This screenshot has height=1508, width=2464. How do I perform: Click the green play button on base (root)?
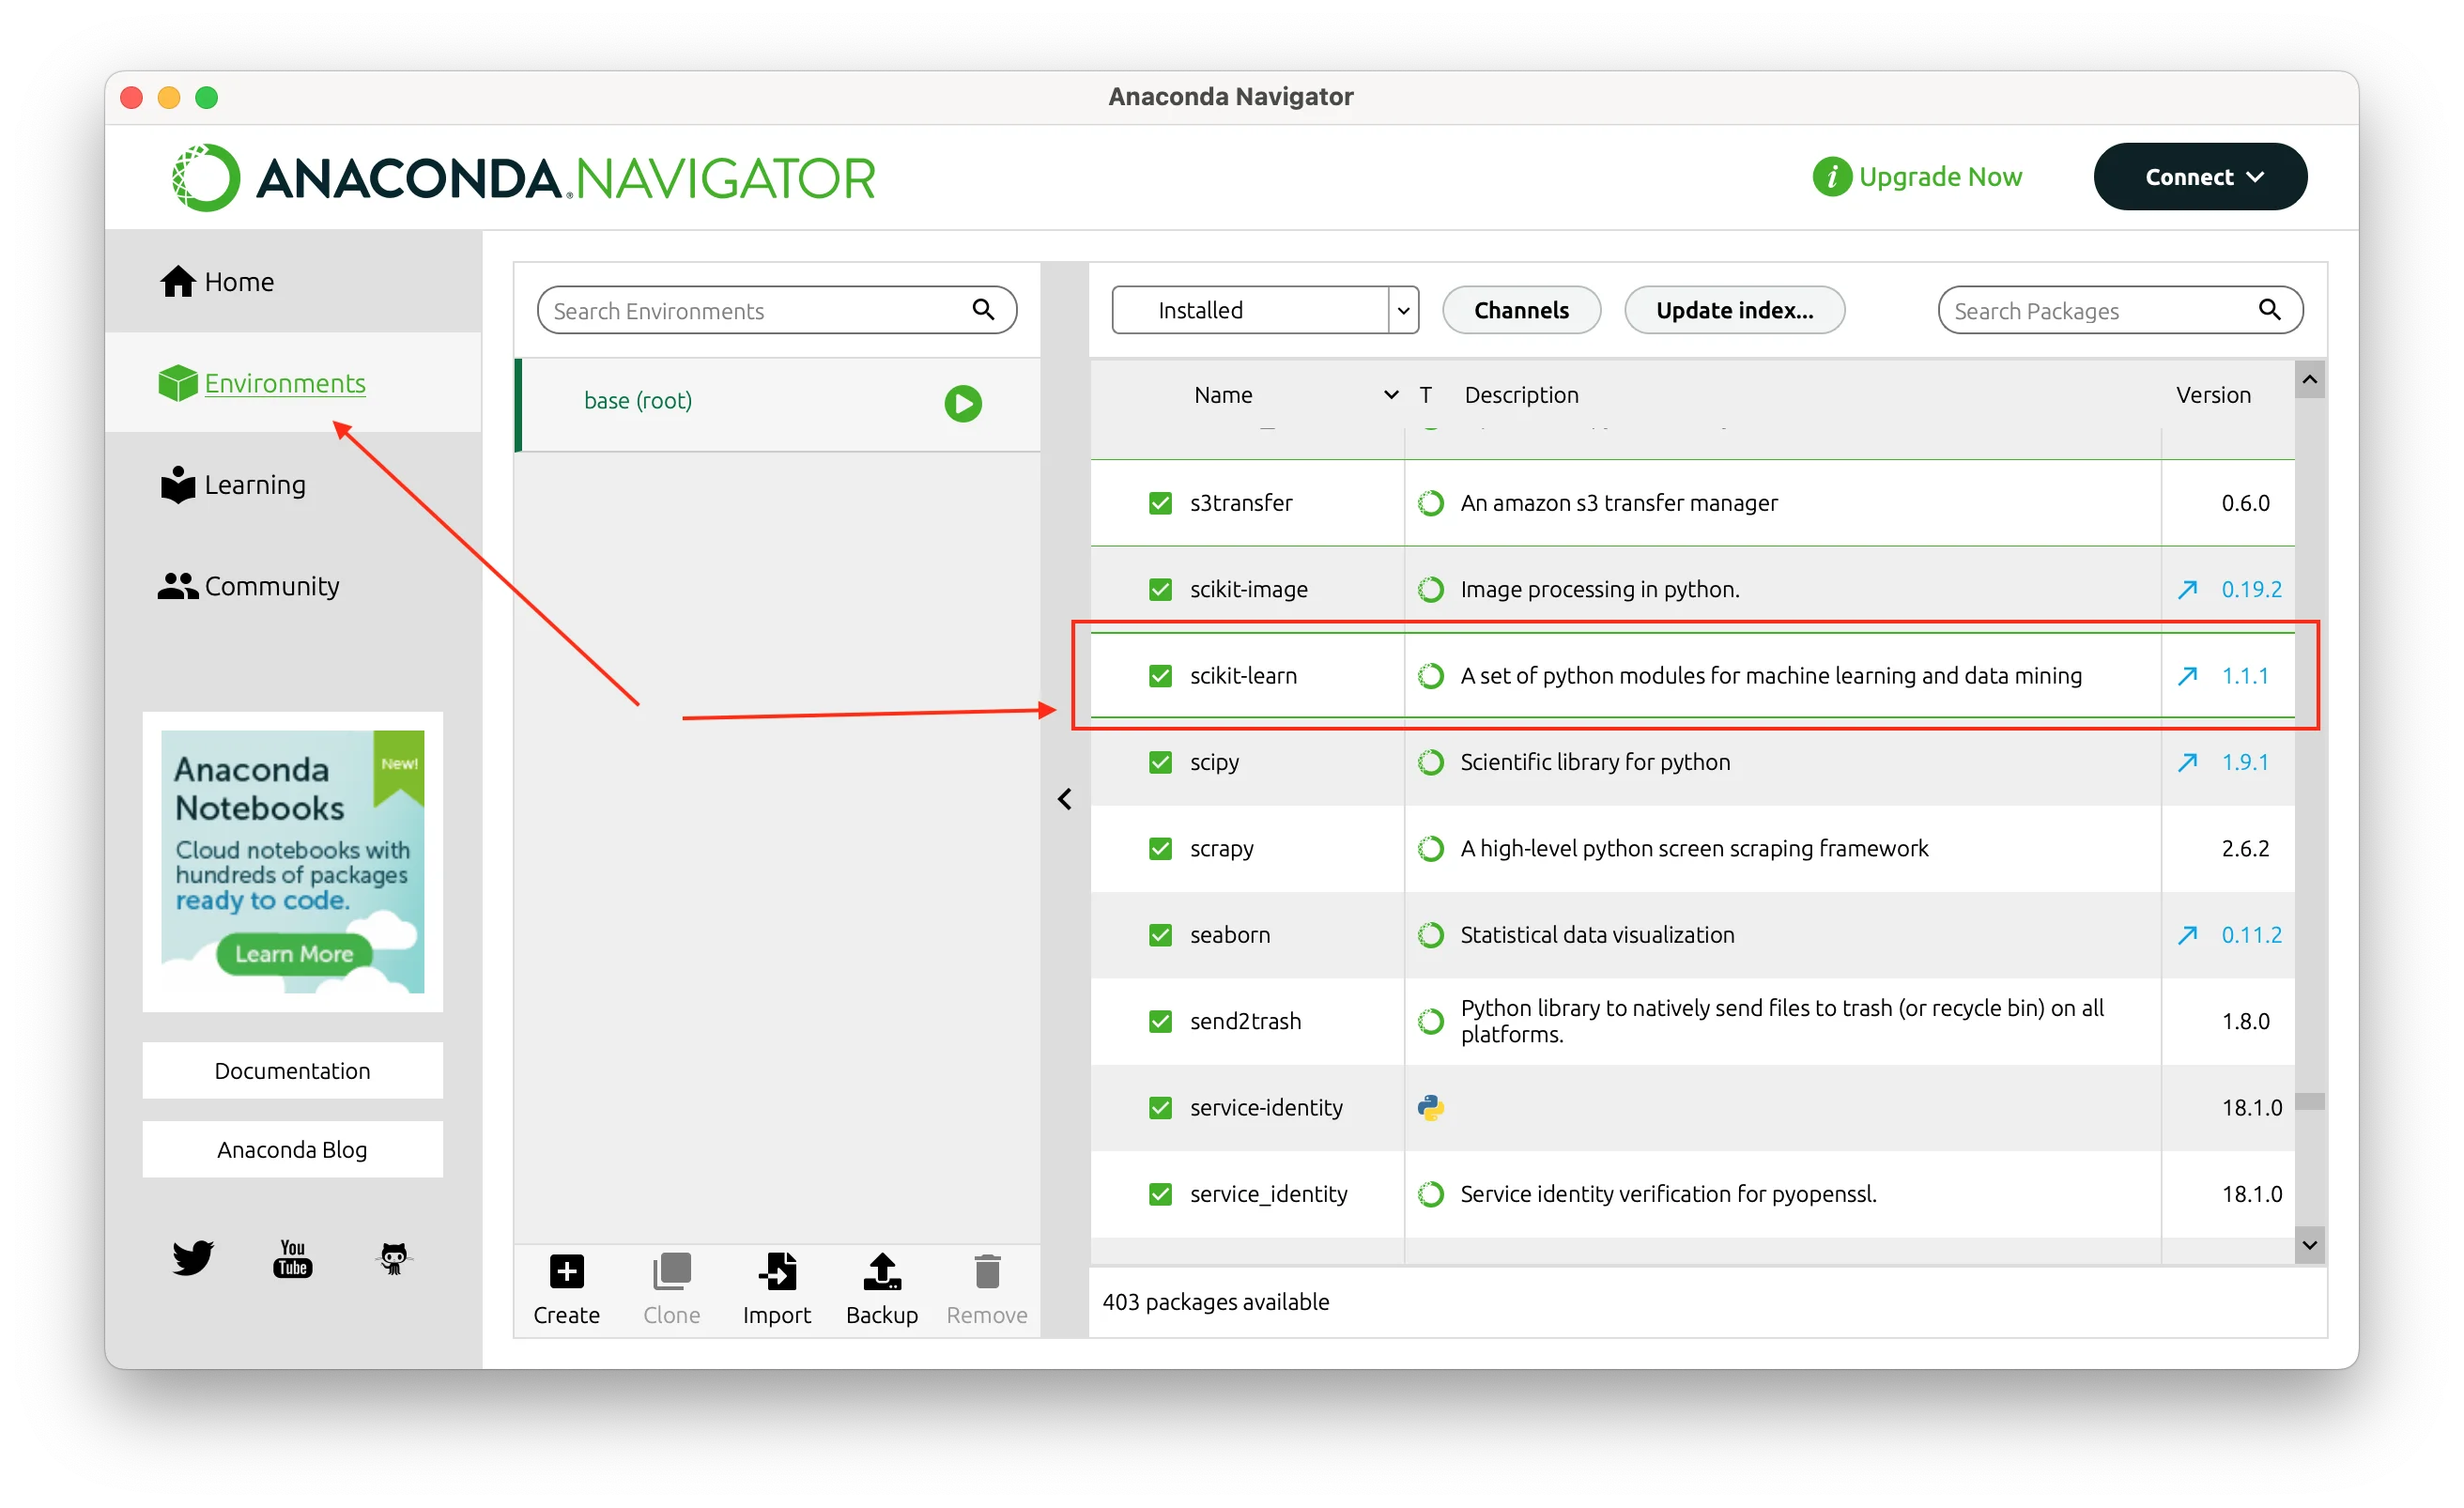[x=963, y=404]
